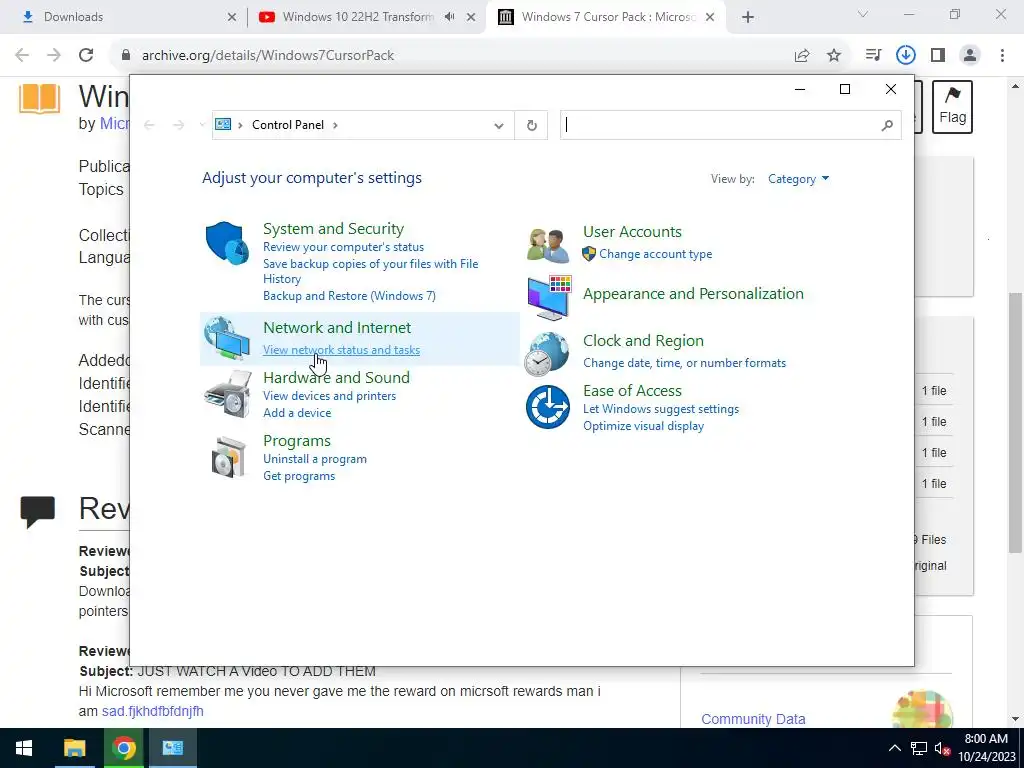
Task: Open Chrome downloads icon in toolbar
Action: pyautogui.click(x=906, y=56)
